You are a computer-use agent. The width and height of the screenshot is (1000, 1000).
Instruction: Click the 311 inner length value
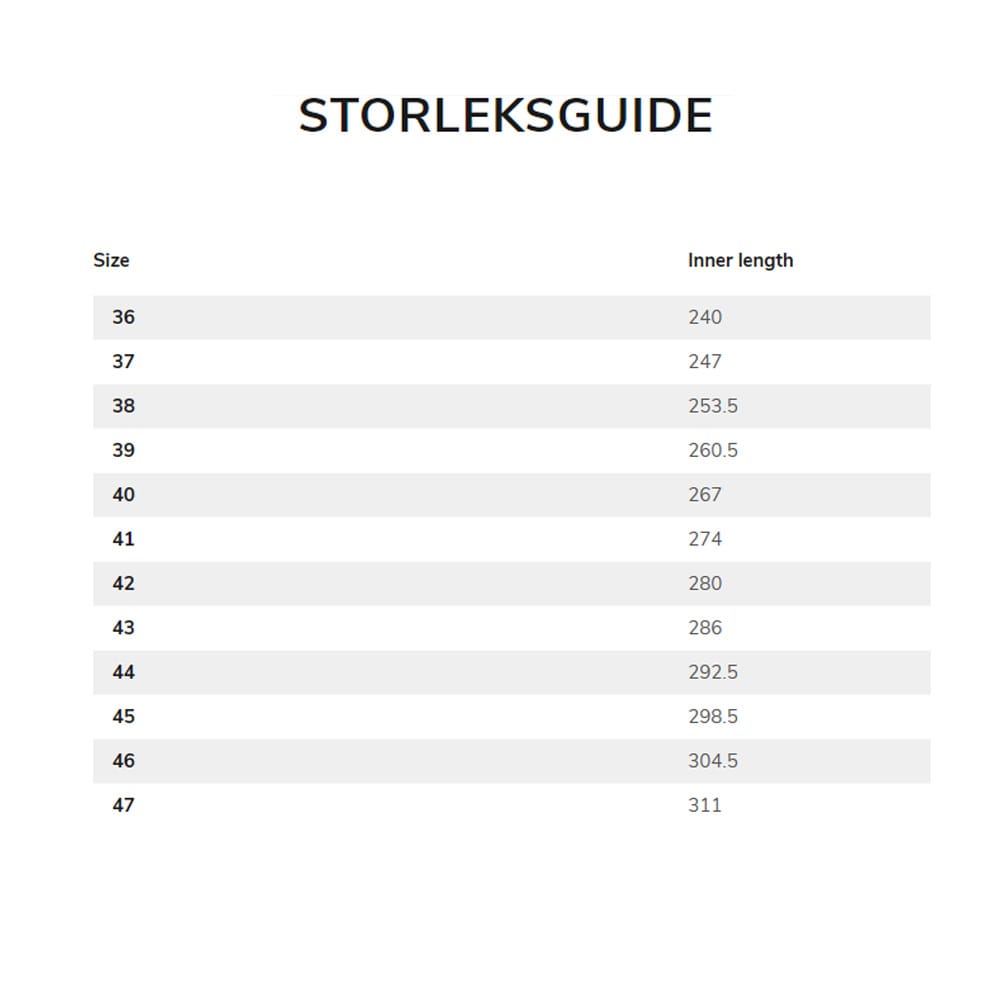pyautogui.click(x=705, y=805)
